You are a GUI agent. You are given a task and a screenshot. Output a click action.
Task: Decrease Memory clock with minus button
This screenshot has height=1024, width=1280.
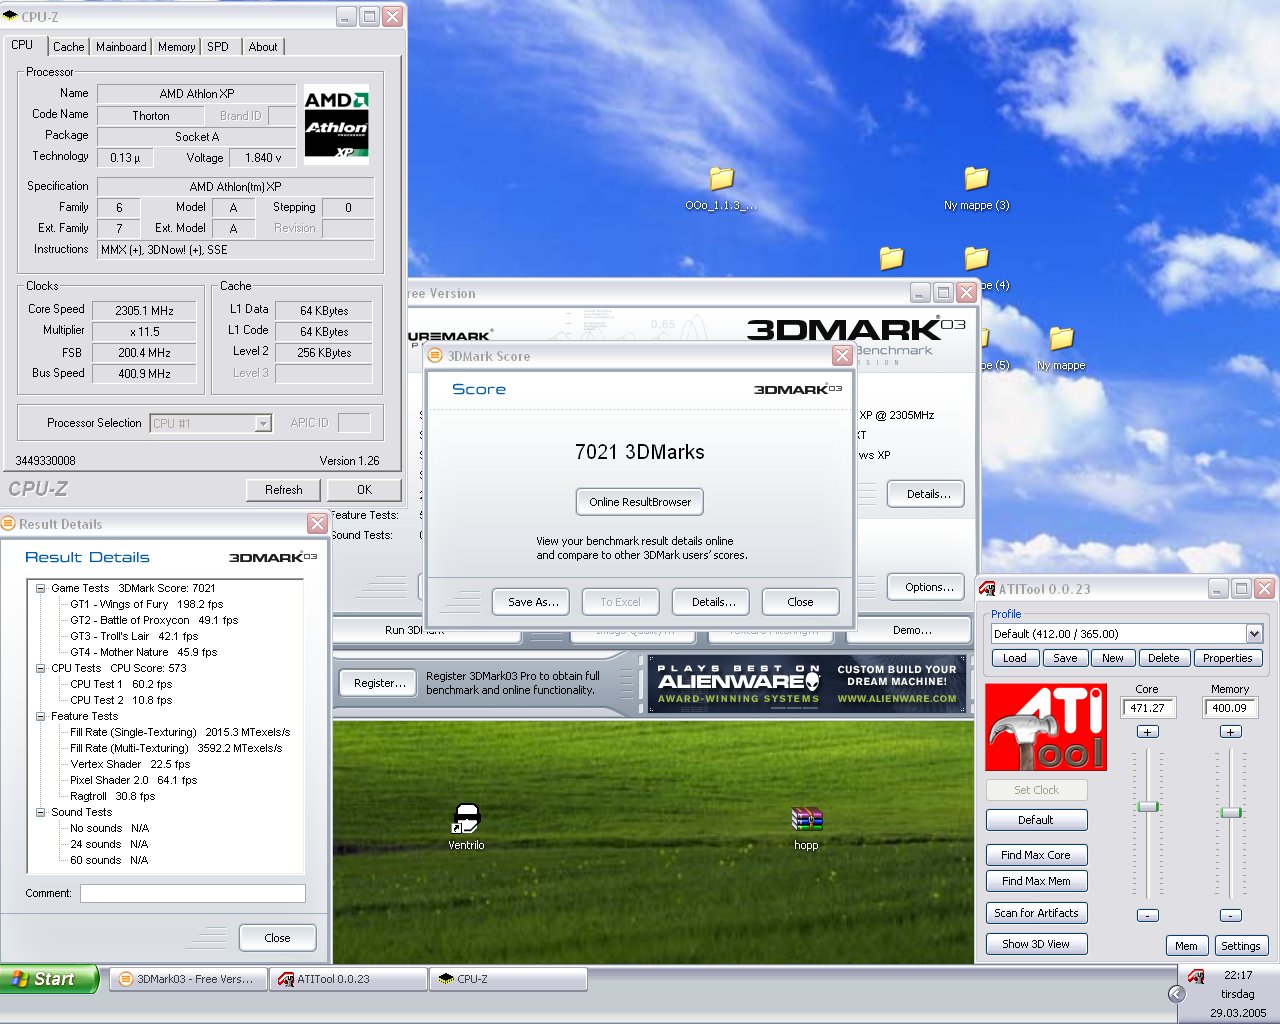pos(1231,915)
